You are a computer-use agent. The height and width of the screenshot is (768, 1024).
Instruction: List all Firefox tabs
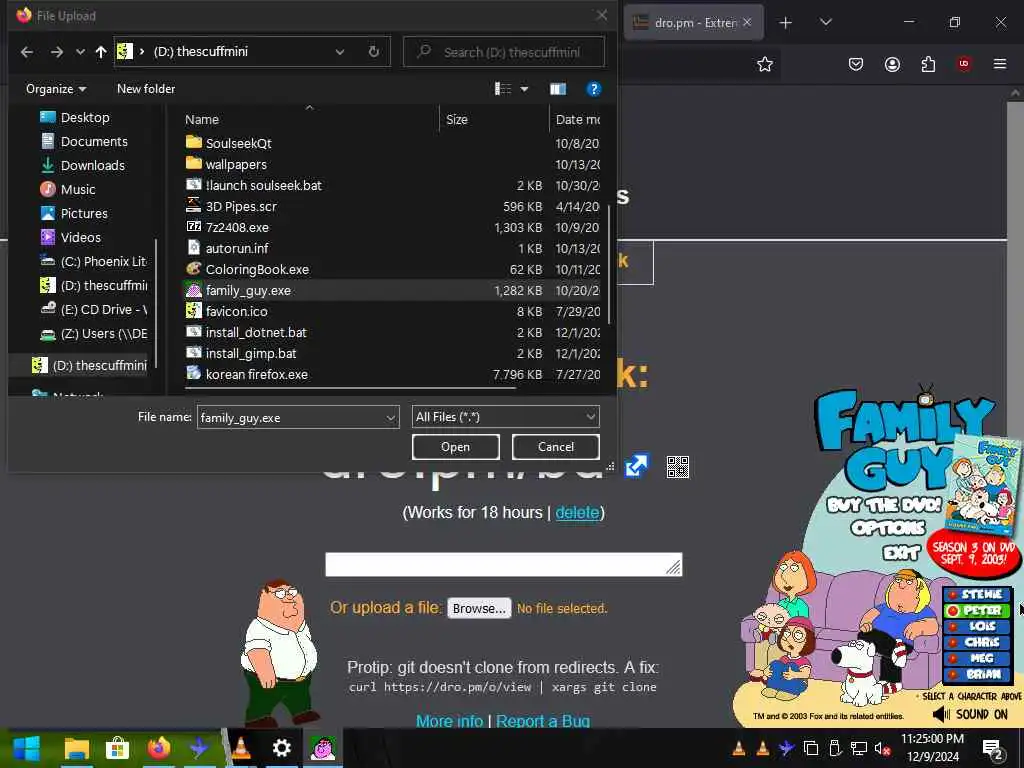point(825,23)
